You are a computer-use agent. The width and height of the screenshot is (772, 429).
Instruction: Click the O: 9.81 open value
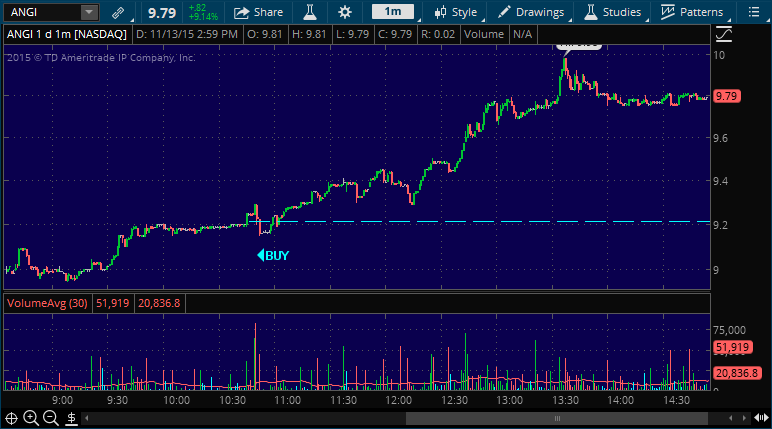pos(265,34)
